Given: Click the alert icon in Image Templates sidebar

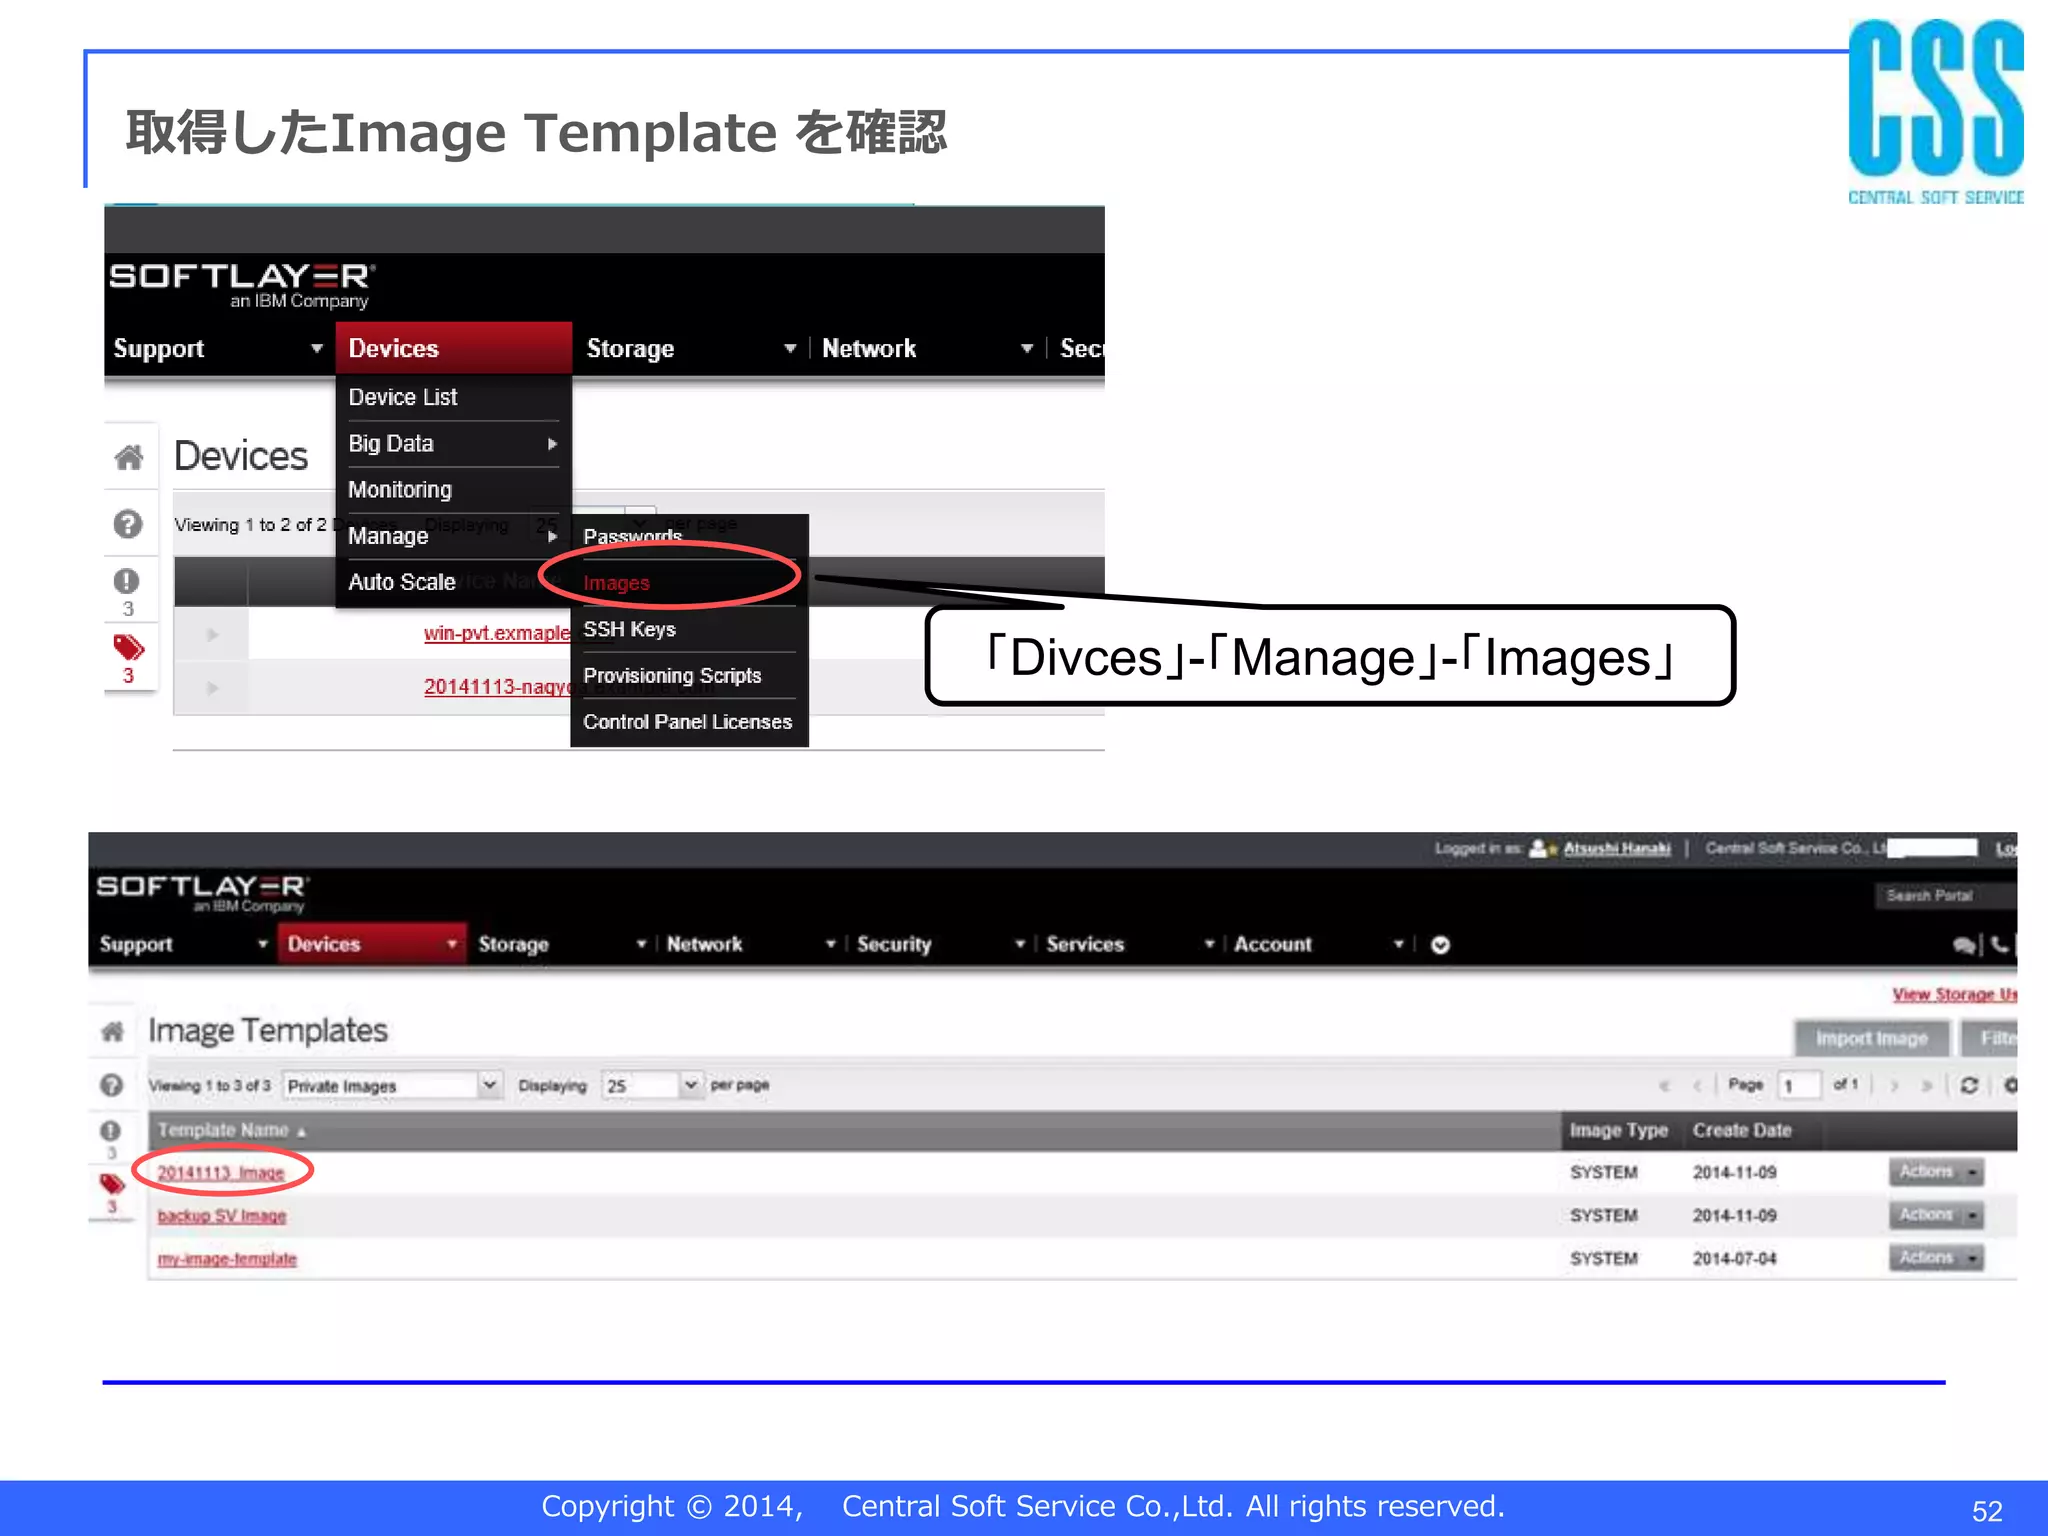Looking at the screenshot, I should [x=110, y=1130].
